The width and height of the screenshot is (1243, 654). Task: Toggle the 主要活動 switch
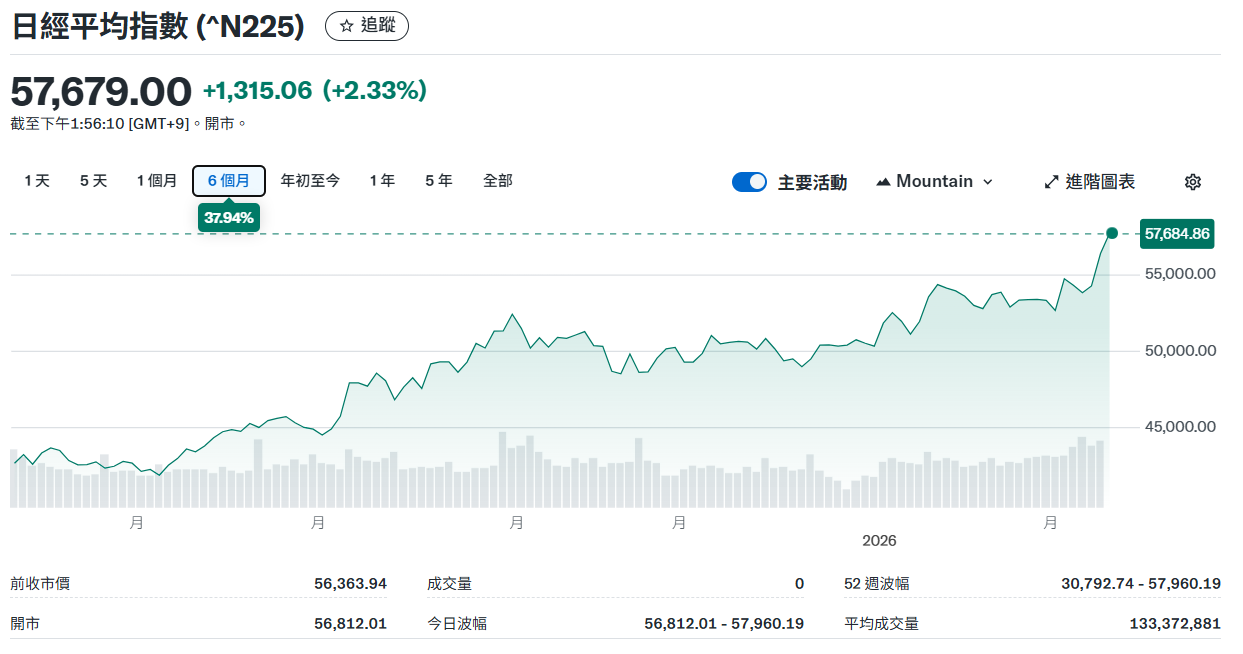[x=749, y=182]
